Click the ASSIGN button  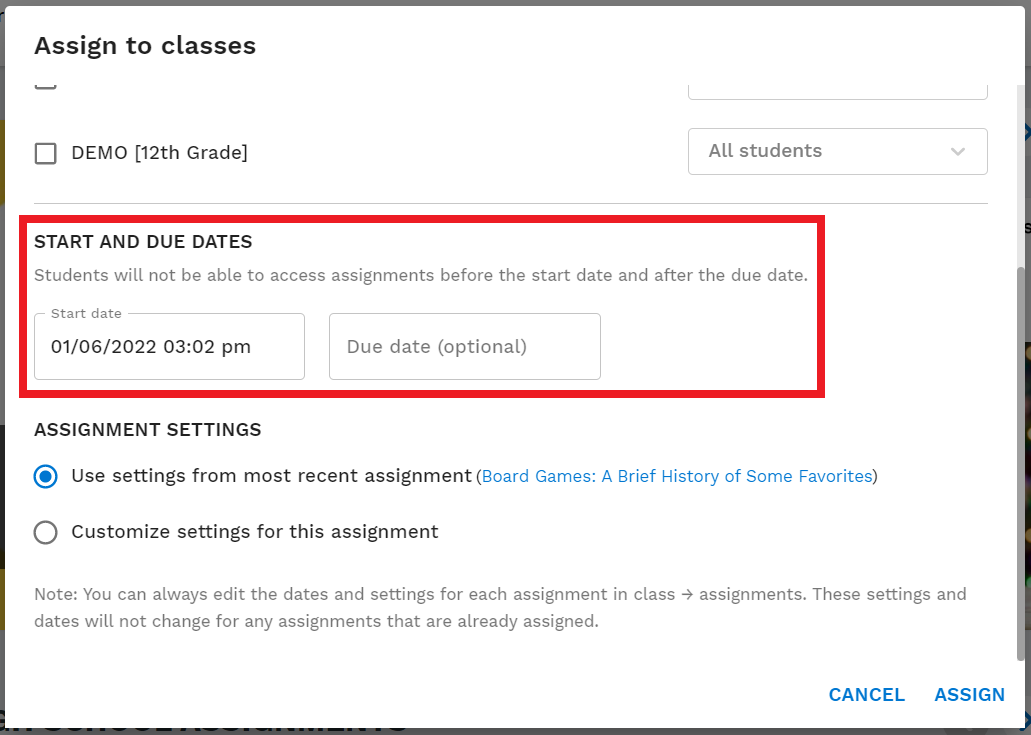tap(969, 694)
